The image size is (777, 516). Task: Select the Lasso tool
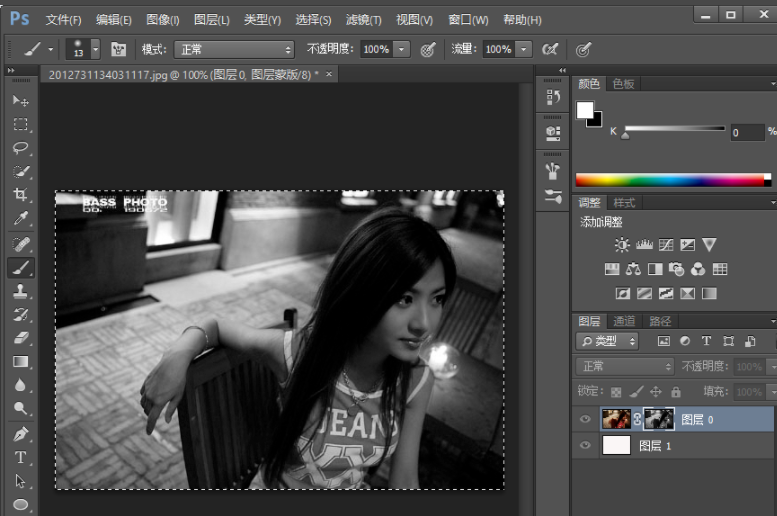[20, 148]
